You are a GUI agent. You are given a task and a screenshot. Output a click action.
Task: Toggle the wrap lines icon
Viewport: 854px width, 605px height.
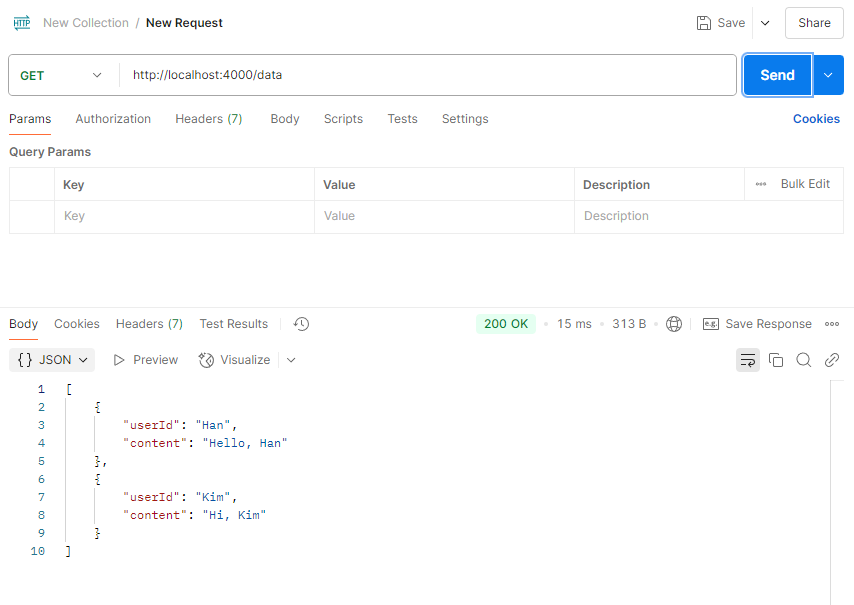click(x=748, y=360)
